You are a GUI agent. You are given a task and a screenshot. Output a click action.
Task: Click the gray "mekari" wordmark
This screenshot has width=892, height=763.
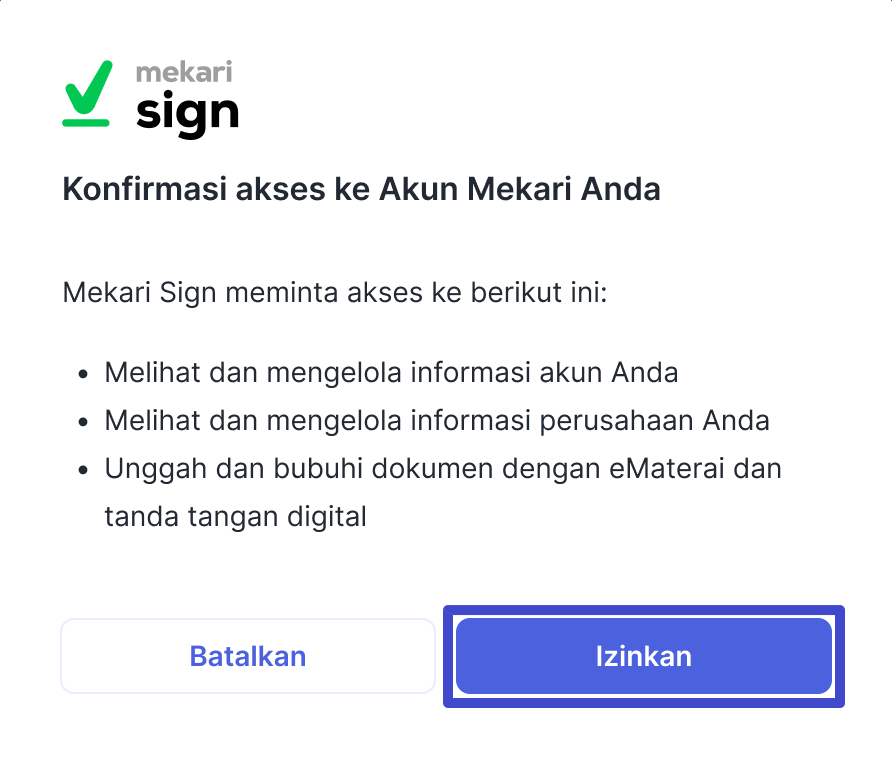pyautogui.click(x=184, y=72)
